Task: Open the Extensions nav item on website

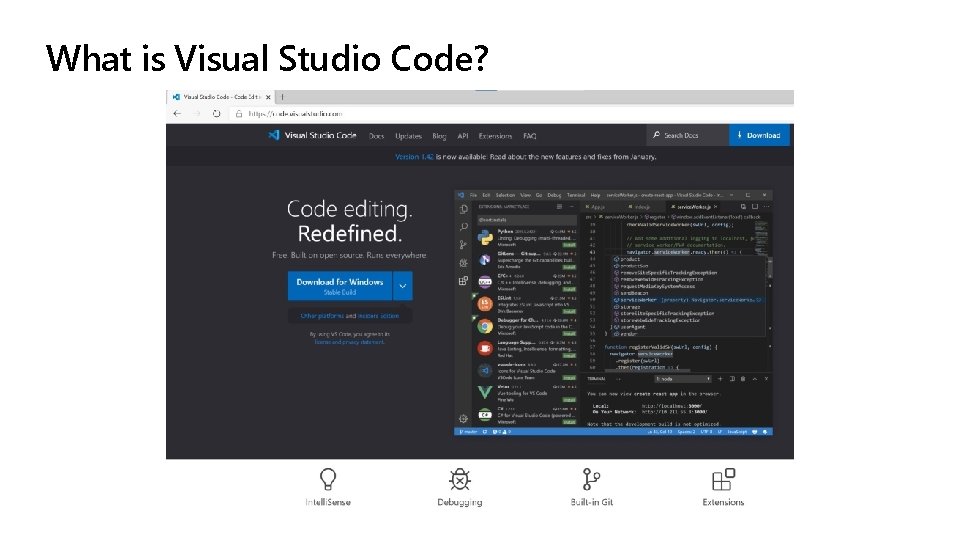Action: [x=495, y=136]
